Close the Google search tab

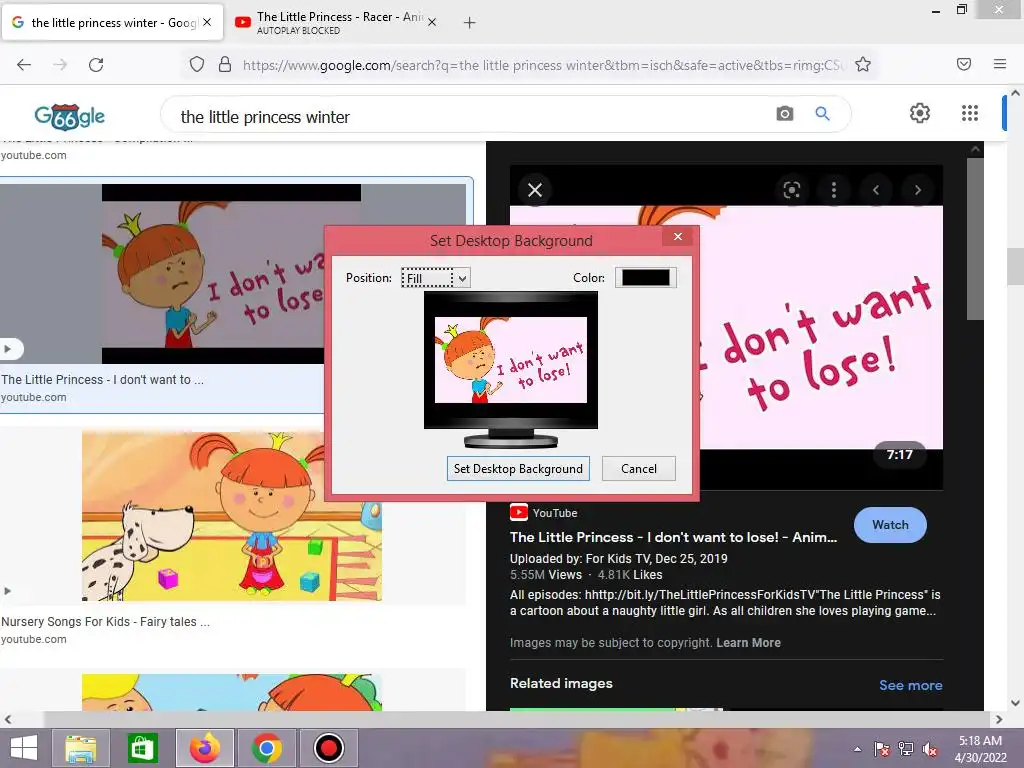click(x=207, y=22)
